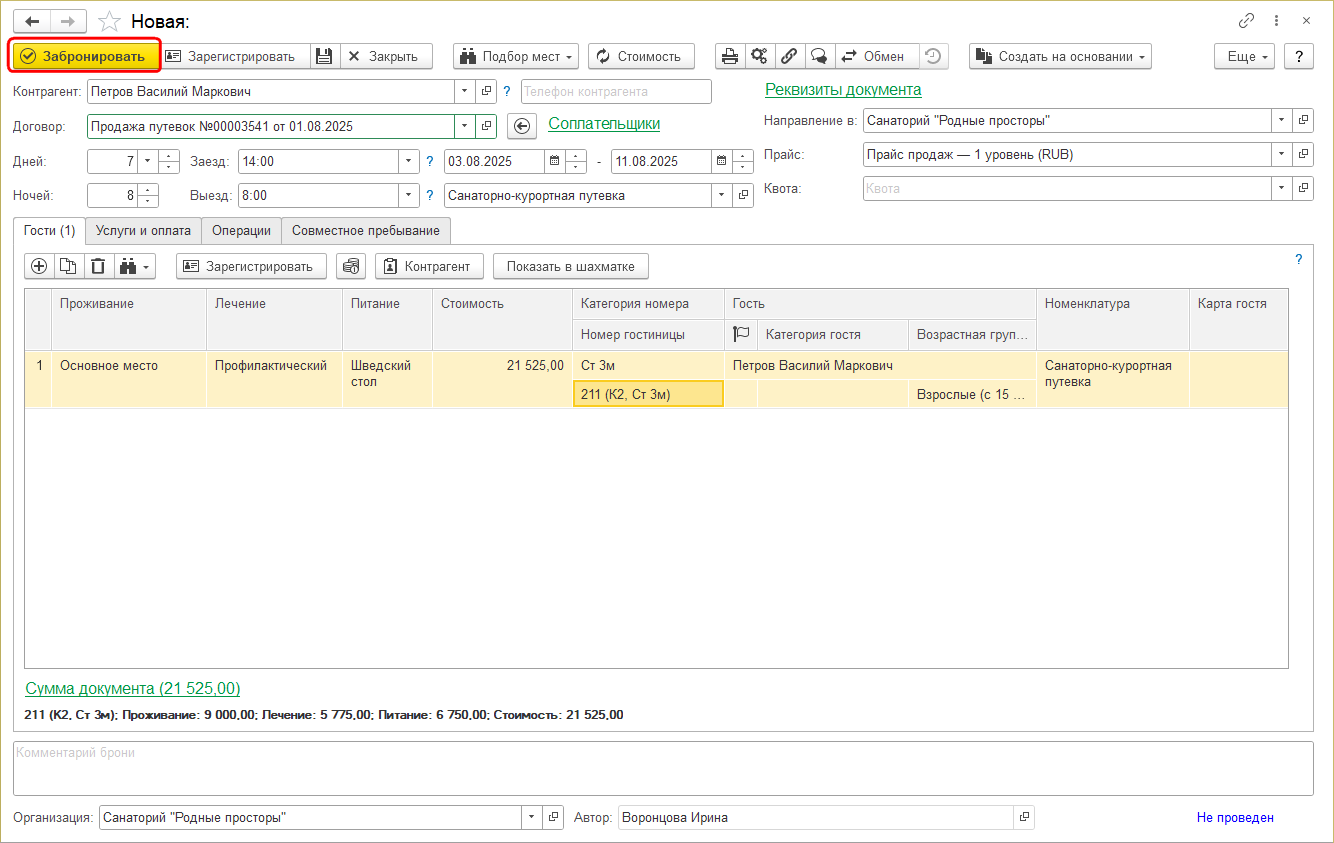Expand the Создать на основании menu

(x=1060, y=57)
